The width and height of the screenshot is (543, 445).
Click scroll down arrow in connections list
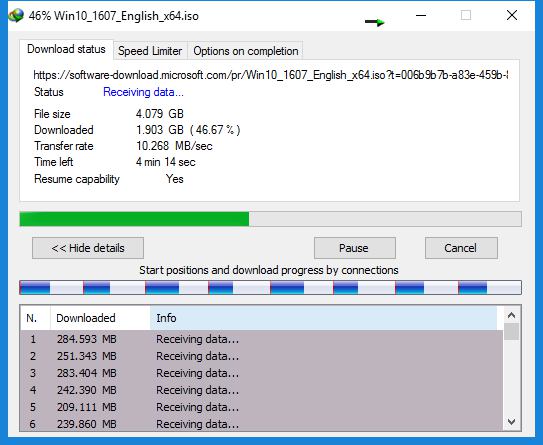pyautogui.click(x=511, y=421)
